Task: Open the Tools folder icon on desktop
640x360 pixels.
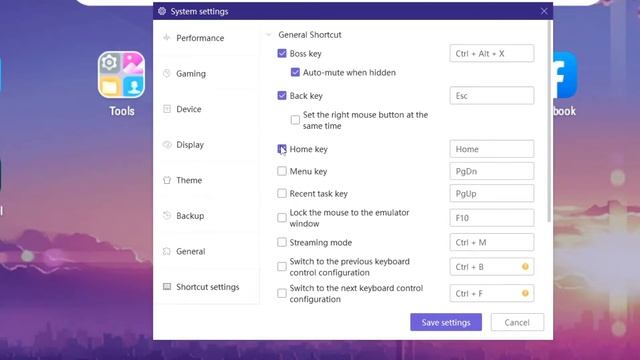Action: (x=122, y=75)
